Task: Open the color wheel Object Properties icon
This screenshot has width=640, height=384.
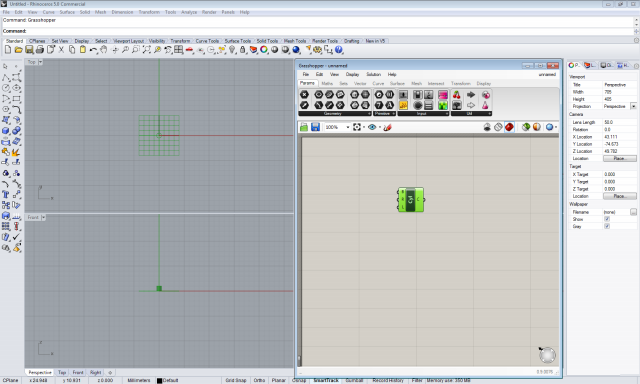Action: 264,50
